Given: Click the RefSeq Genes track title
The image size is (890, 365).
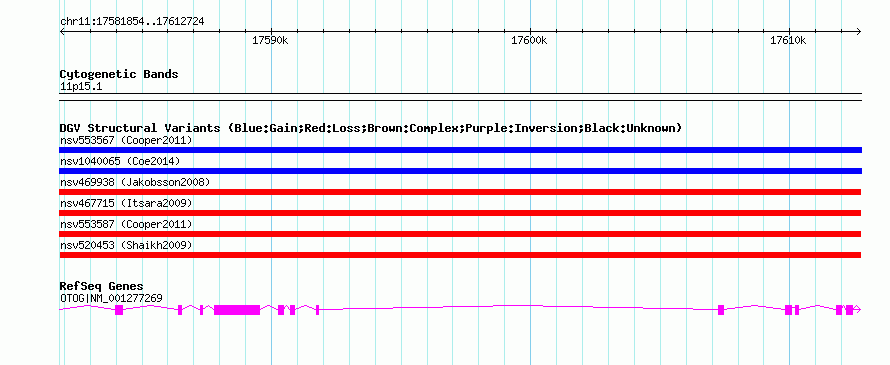Looking at the screenshot, I should coord(102,286).
